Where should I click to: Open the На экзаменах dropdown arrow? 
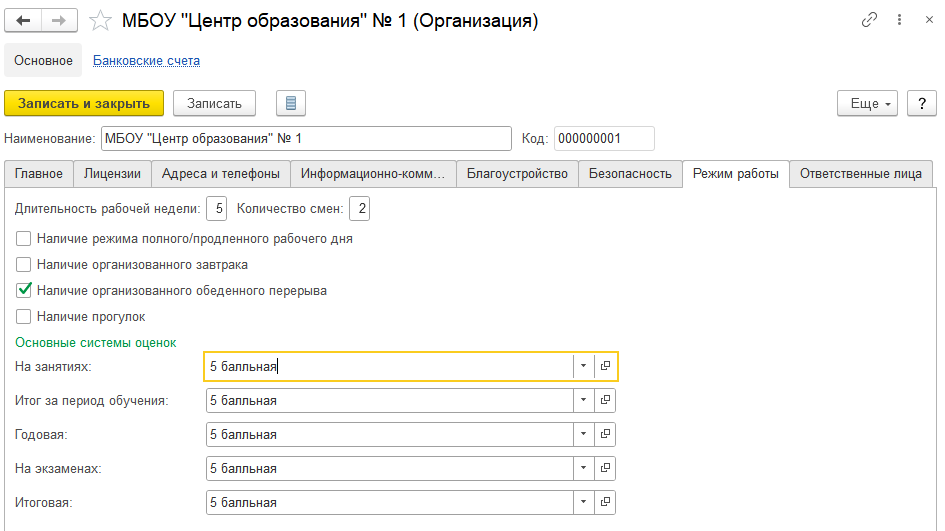point(583,469)
